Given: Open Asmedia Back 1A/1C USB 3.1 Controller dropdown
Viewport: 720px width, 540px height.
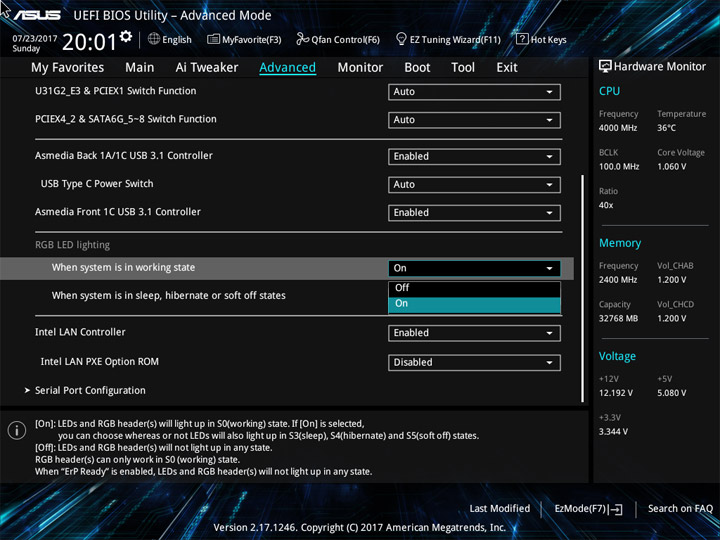Looking at the screenshot, I should (x=474, y=157).
